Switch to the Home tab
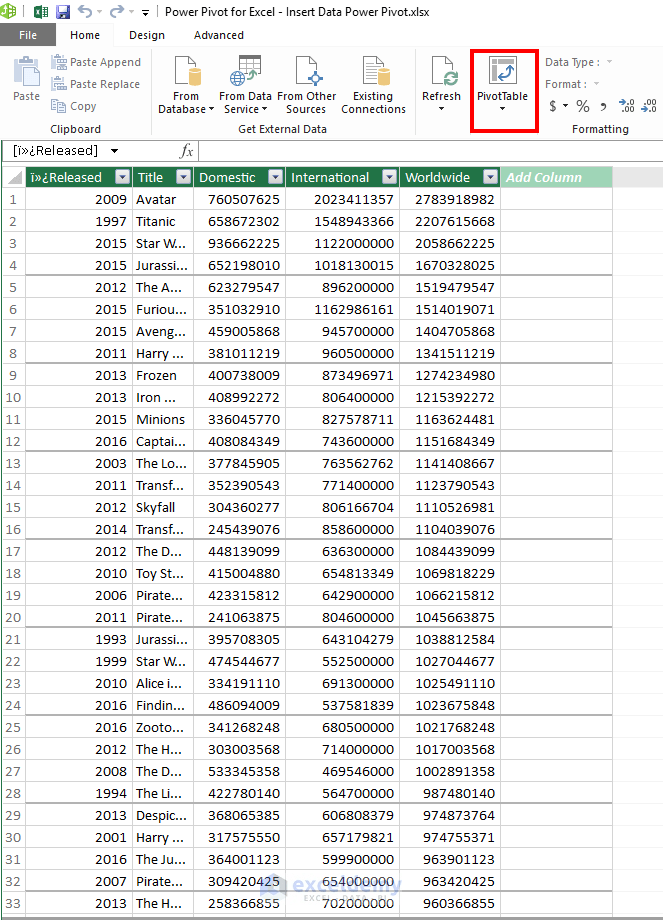 point(85,35)
